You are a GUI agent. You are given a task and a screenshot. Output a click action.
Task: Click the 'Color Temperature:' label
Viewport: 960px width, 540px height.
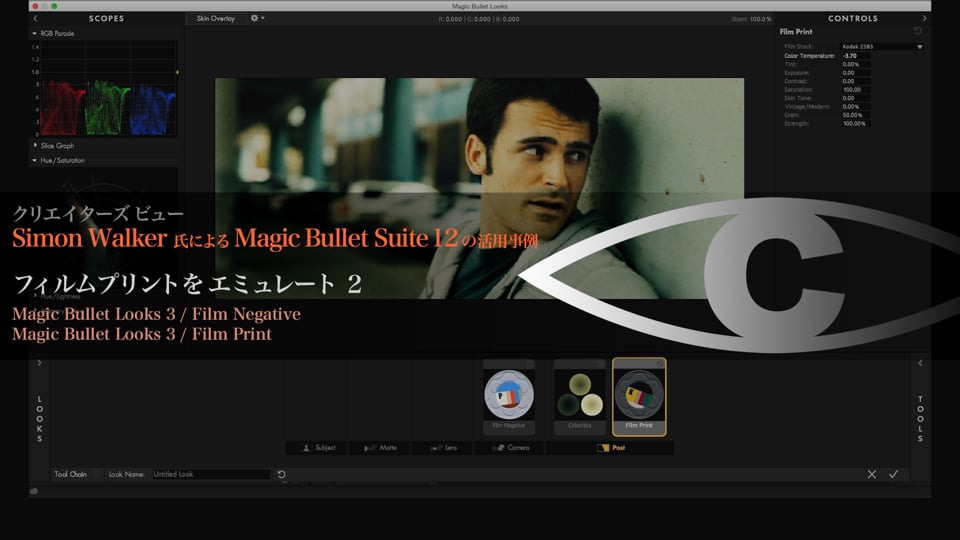click(x=809, y=56)
